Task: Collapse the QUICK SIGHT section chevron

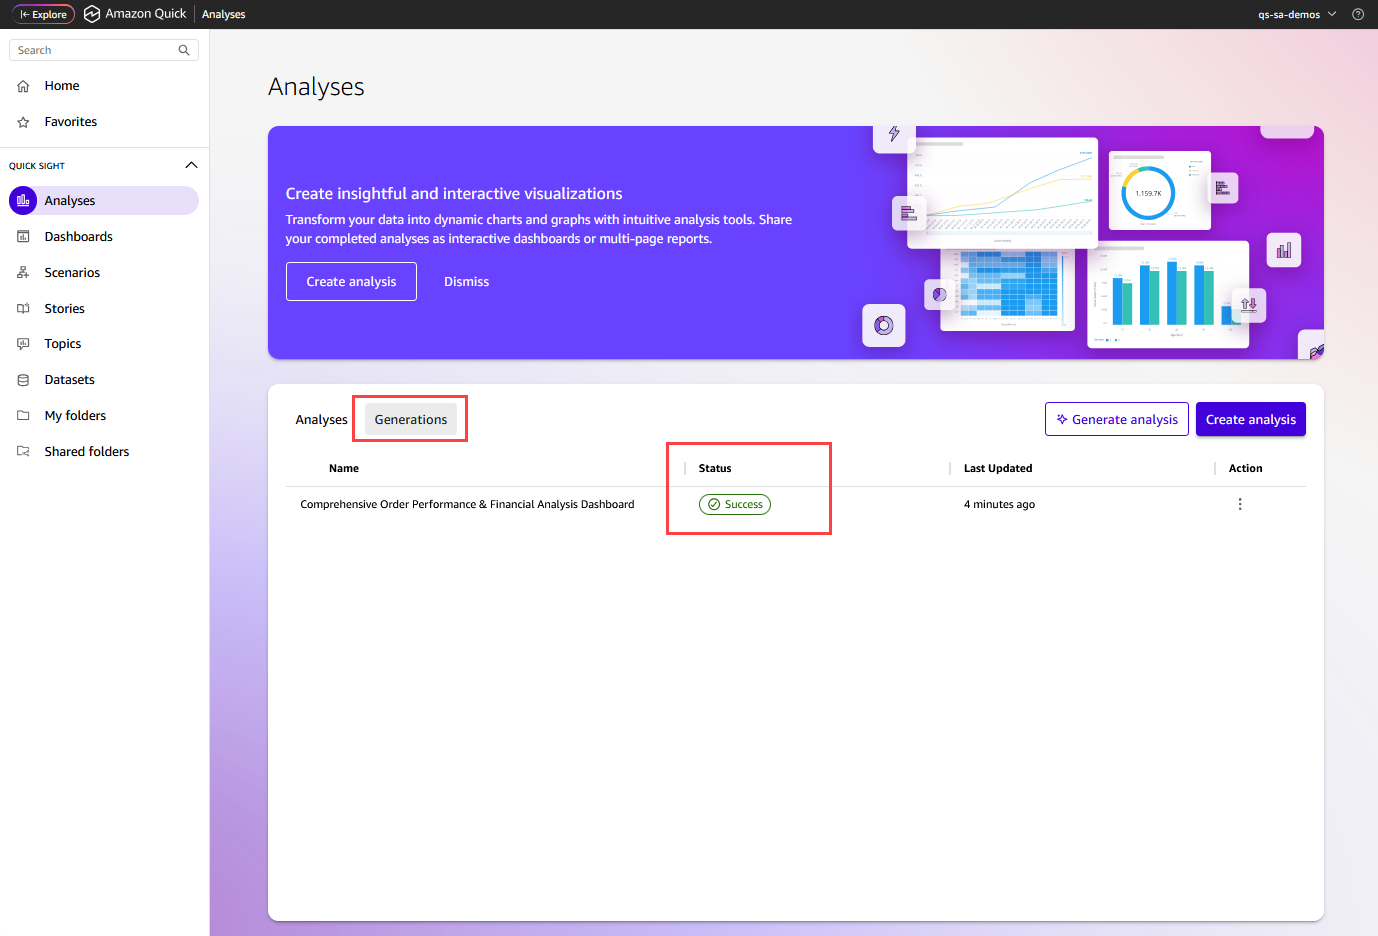Action: pyautogui.click(x=191, y=164)
